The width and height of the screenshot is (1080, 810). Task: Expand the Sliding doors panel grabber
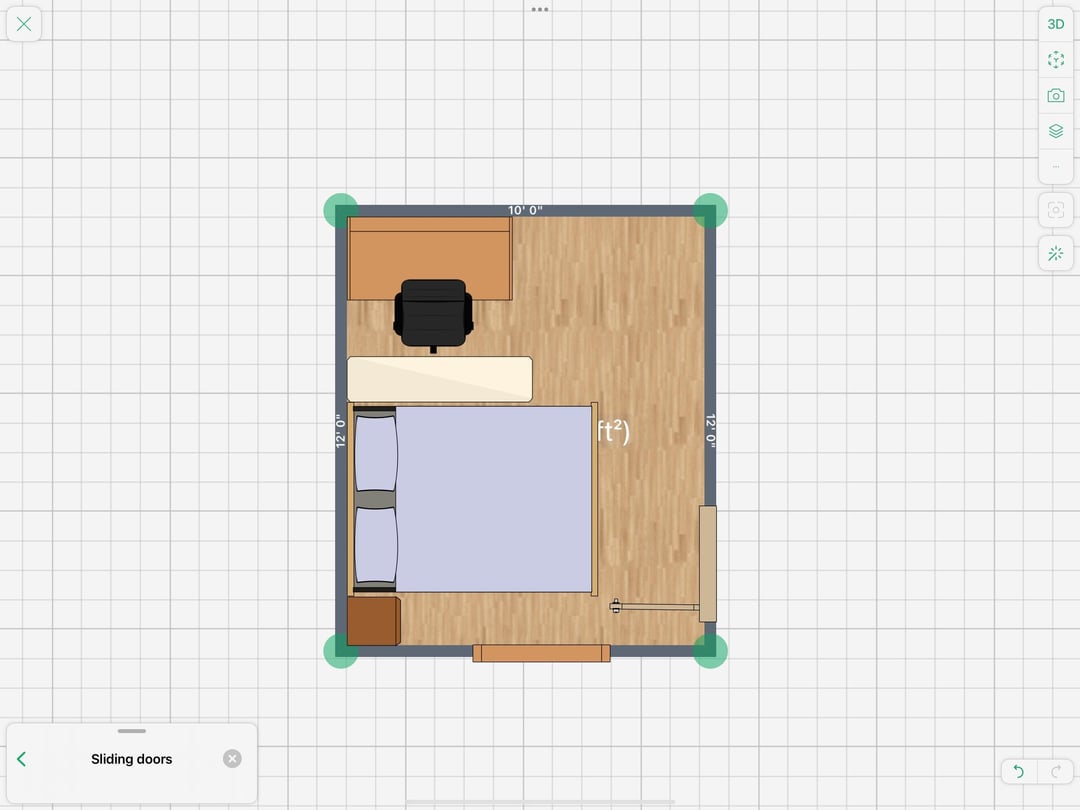pos(131,731)
